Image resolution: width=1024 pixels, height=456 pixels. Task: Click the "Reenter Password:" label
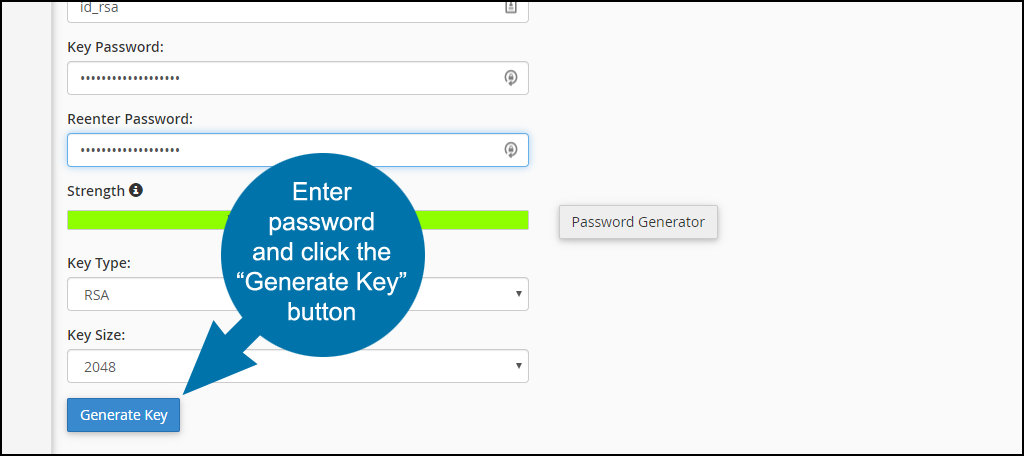tap(131, 119)
